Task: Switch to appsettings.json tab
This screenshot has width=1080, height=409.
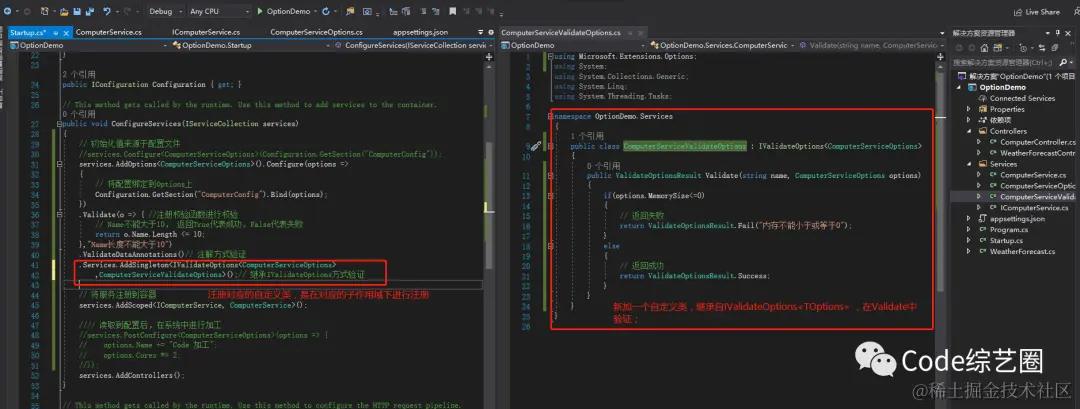Action: [x=420, y=32]
